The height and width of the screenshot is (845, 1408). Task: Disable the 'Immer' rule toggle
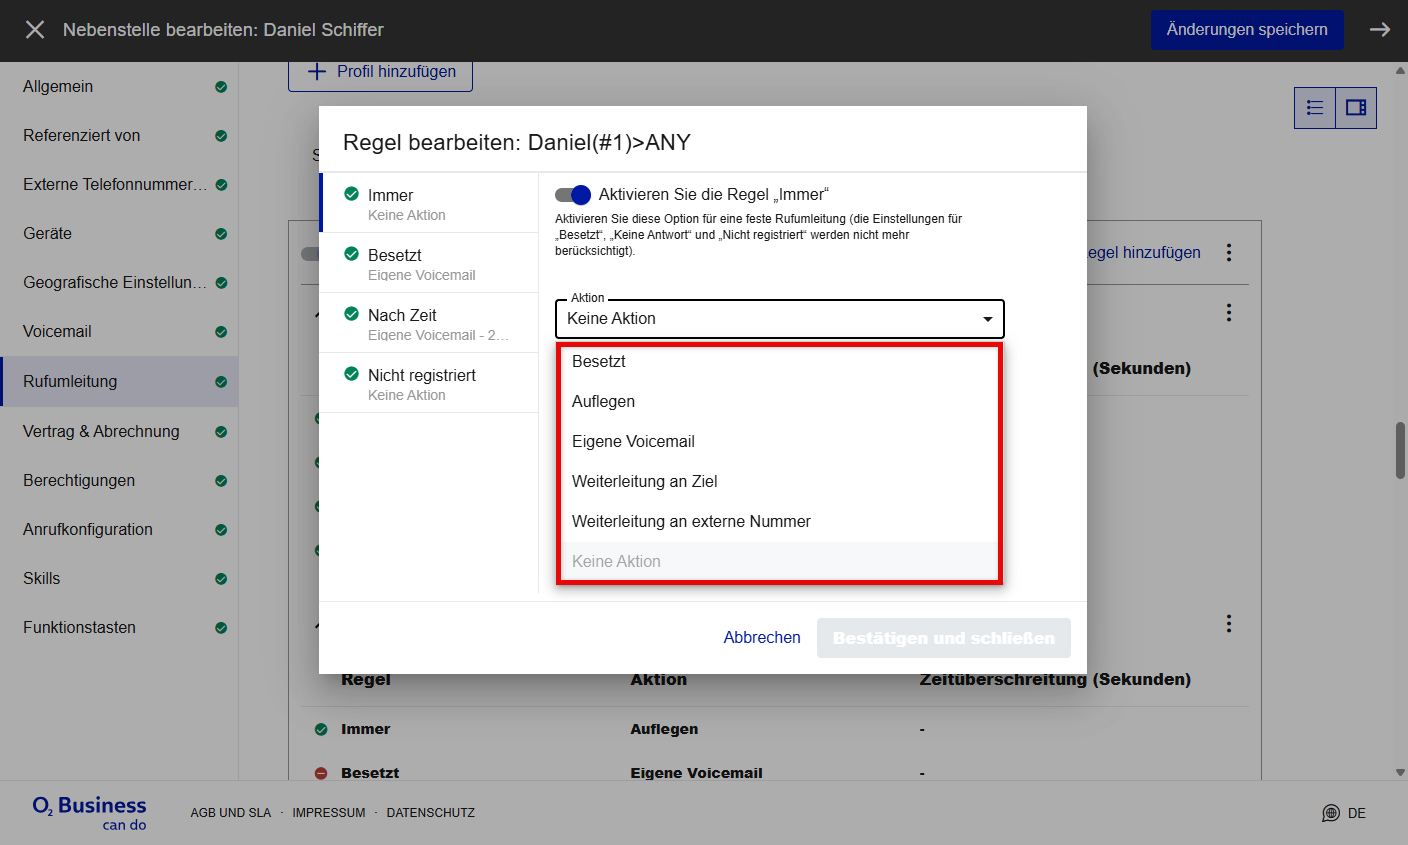[x=573, y=195]
